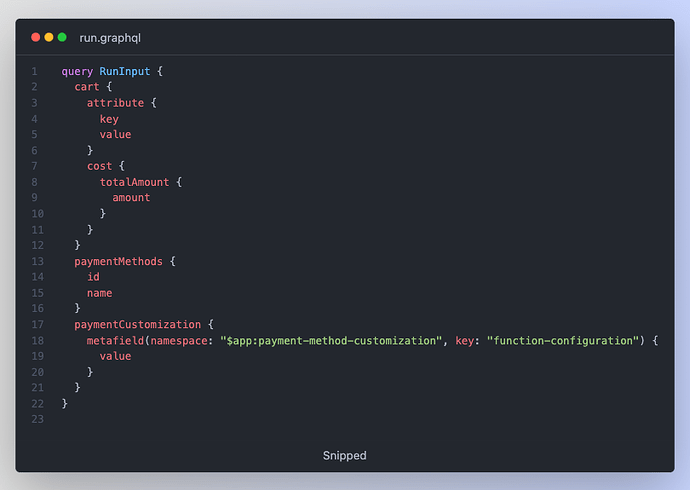
Task: Click the Snipped label at the bottom
Action: click(344, 456)
